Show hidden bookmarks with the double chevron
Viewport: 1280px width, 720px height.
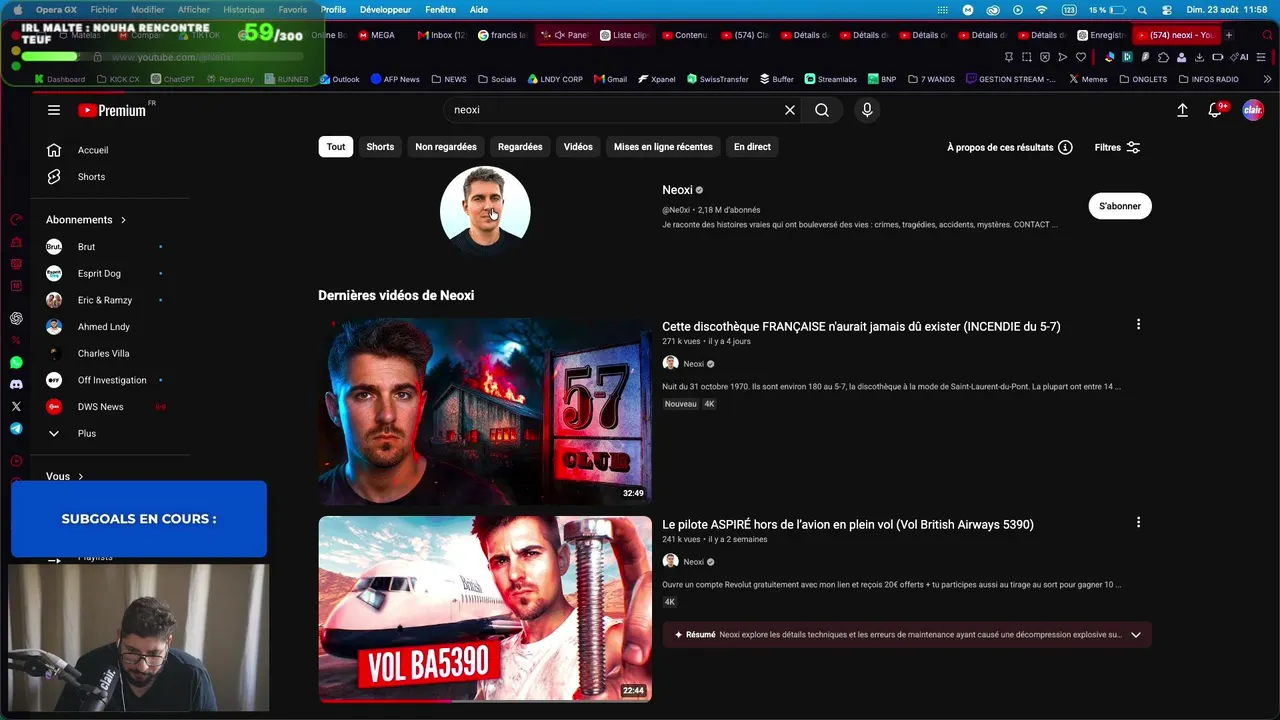tap(1268, 79)
